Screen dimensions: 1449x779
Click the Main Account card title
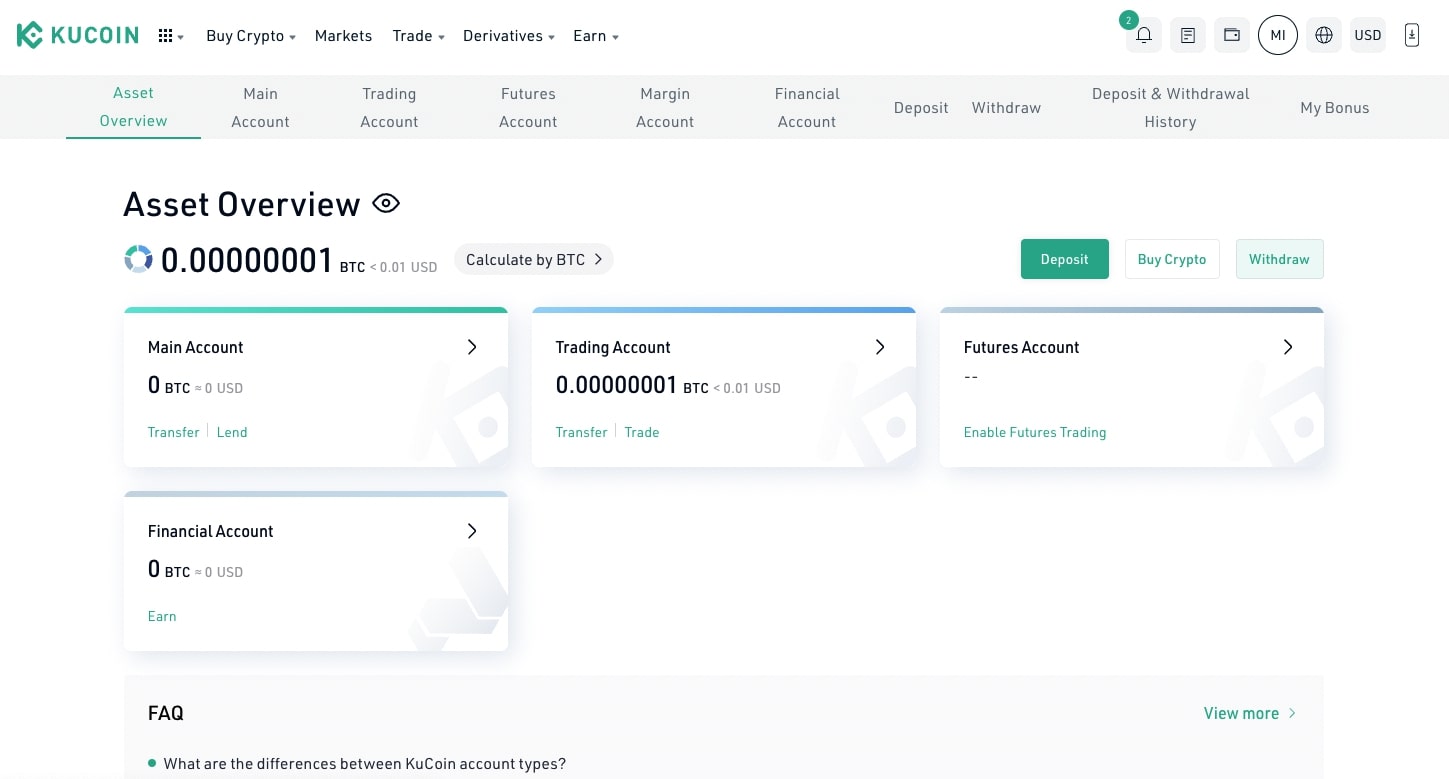click(196, 347)
